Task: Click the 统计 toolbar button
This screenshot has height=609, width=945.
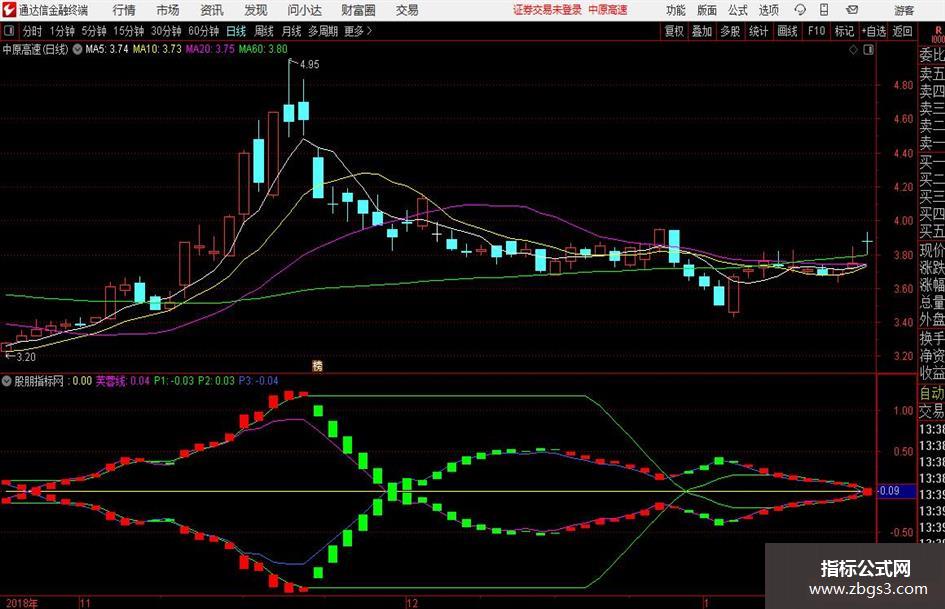Action: coord(758,31)
